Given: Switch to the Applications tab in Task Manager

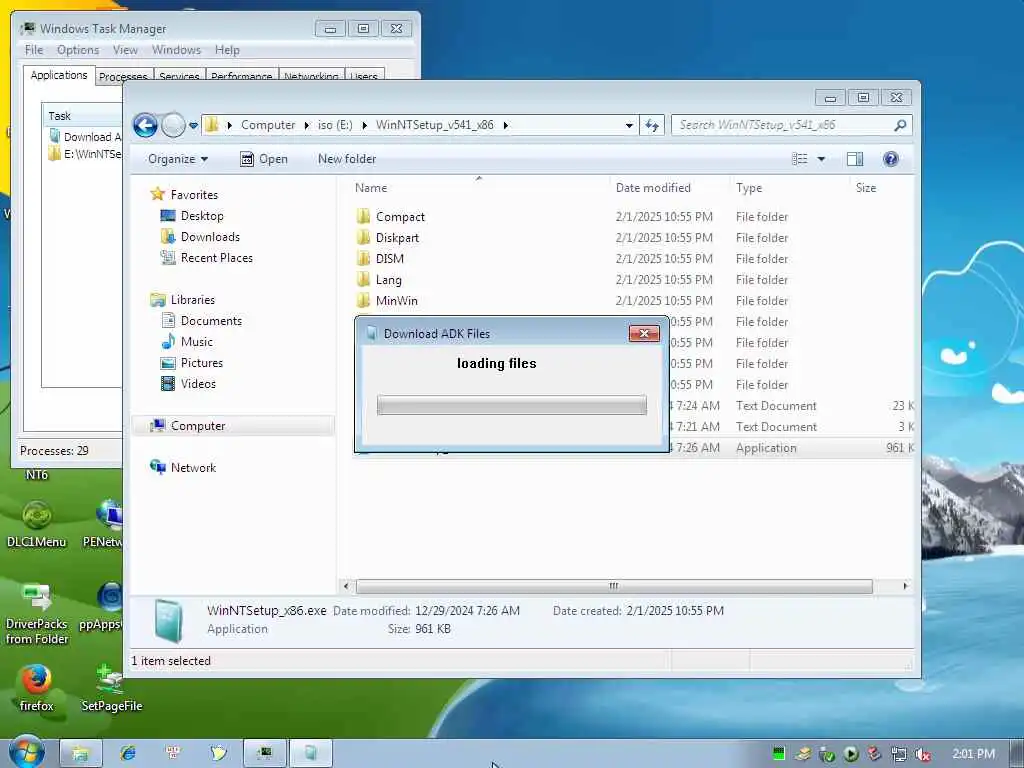Looking at the screenshot, I should coord(59,75).
